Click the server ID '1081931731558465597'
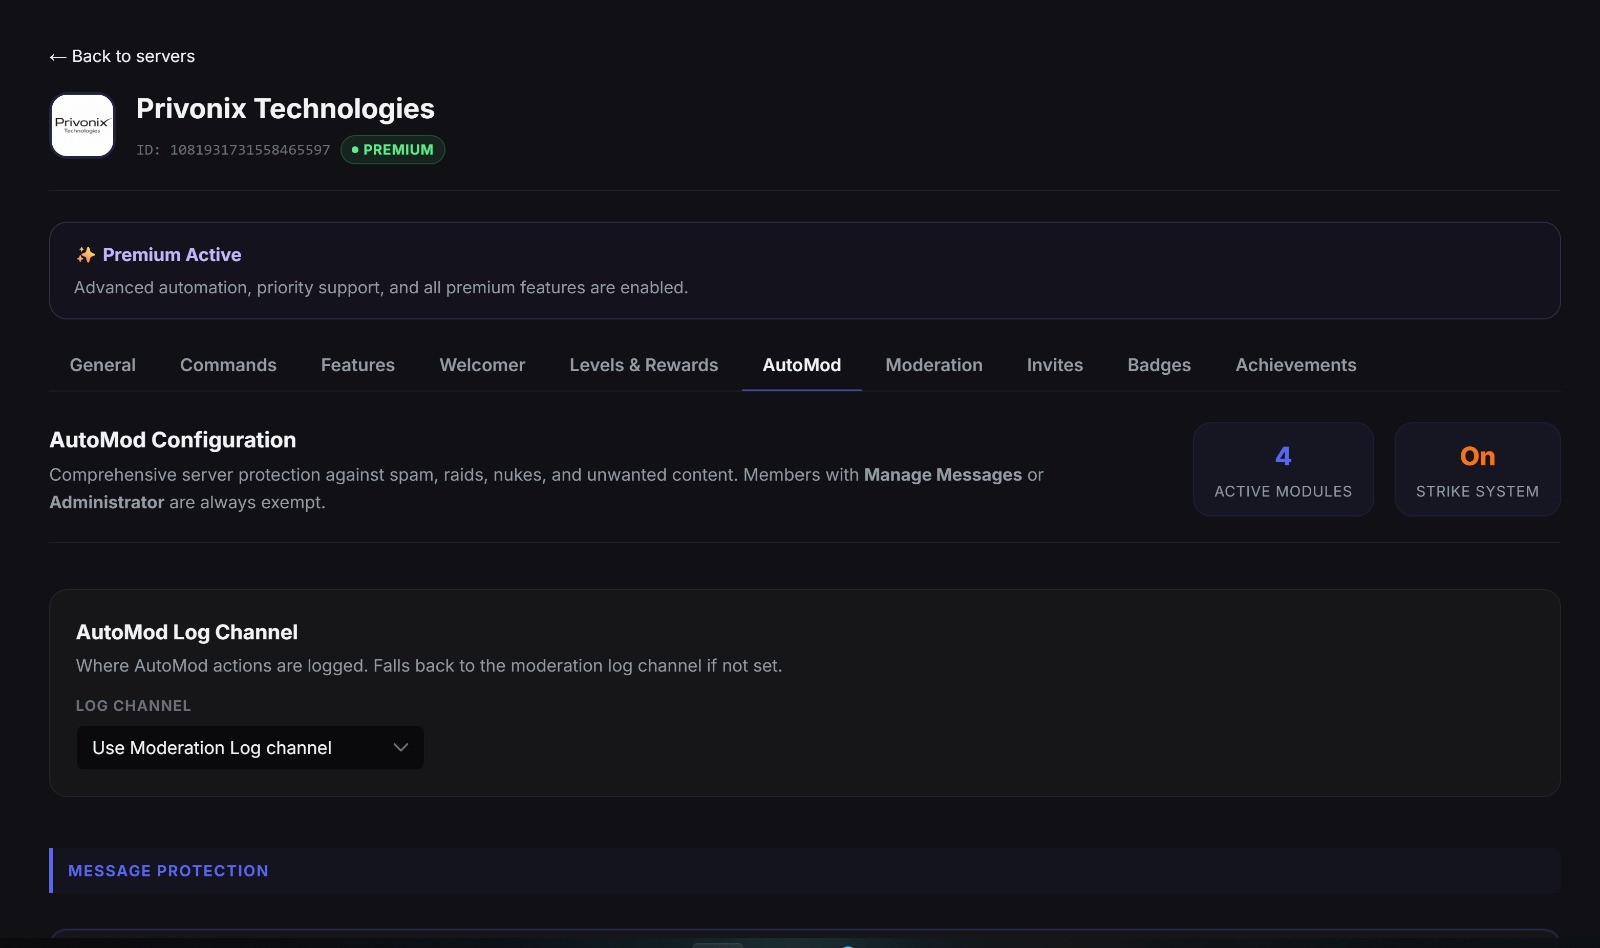The image size is (1600, 948). click(249, 150)
